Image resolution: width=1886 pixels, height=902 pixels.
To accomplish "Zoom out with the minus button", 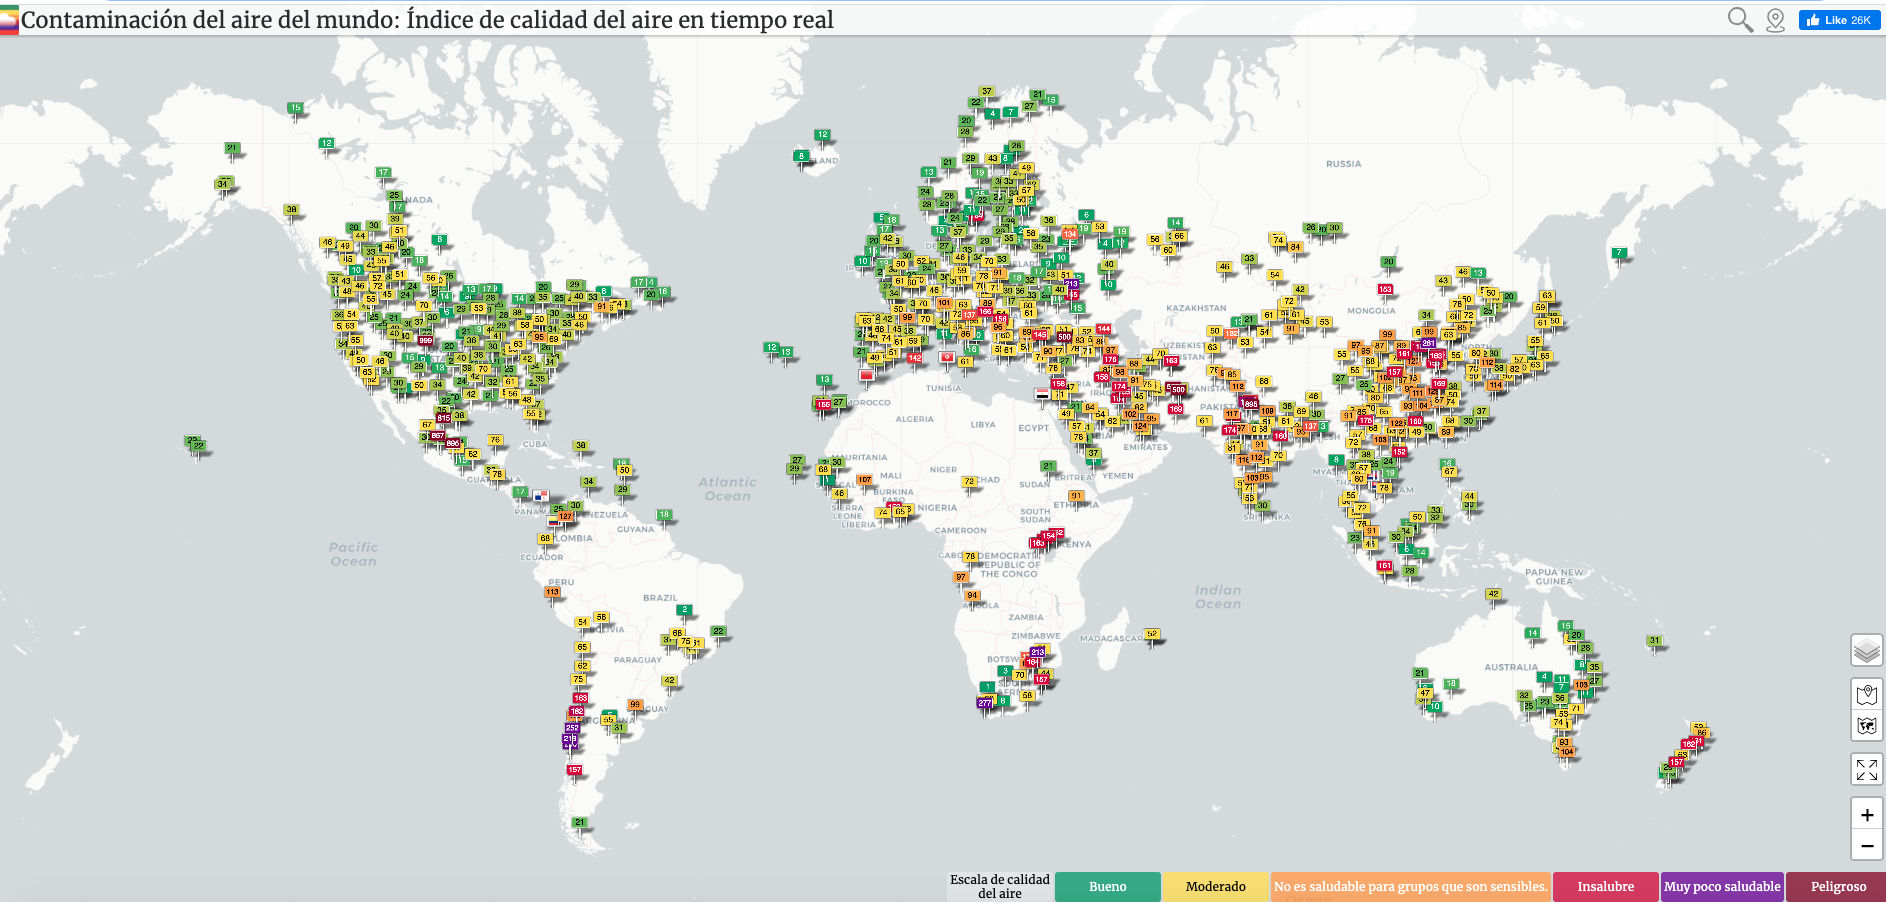I will pyautogui.click(x=1866, y=845).
